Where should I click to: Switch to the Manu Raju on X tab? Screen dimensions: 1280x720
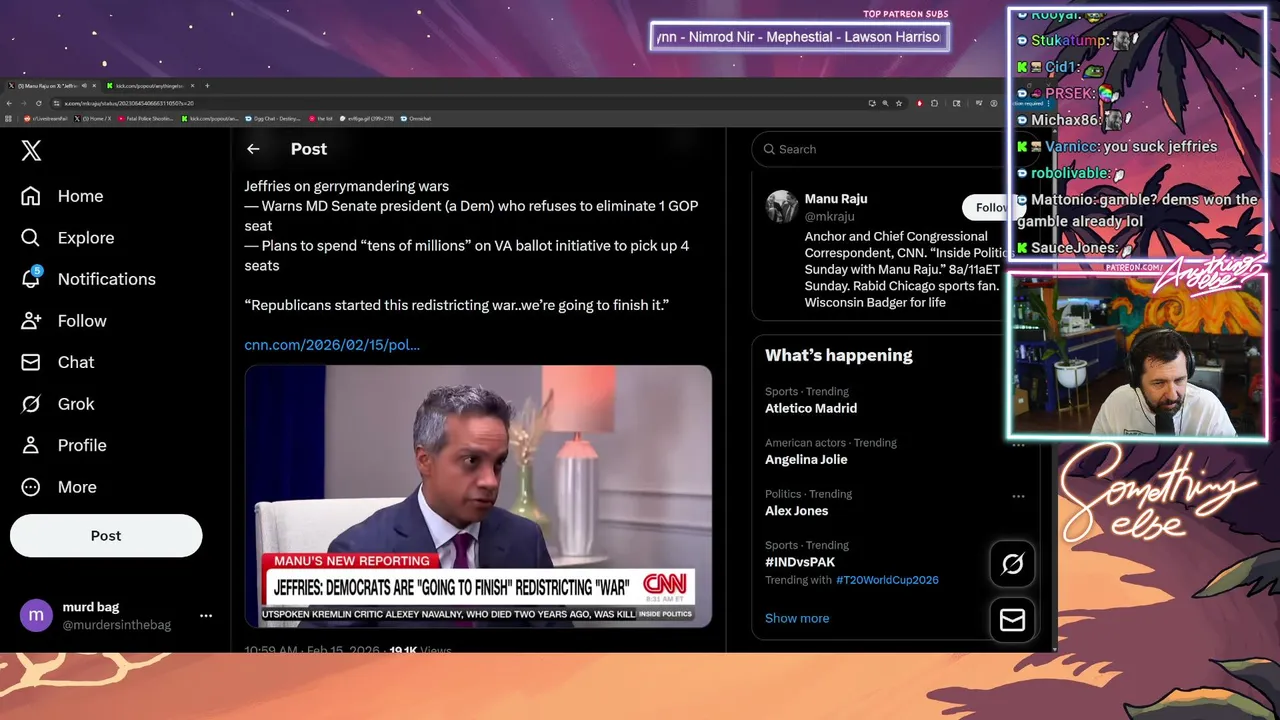(x=50, y=86)
